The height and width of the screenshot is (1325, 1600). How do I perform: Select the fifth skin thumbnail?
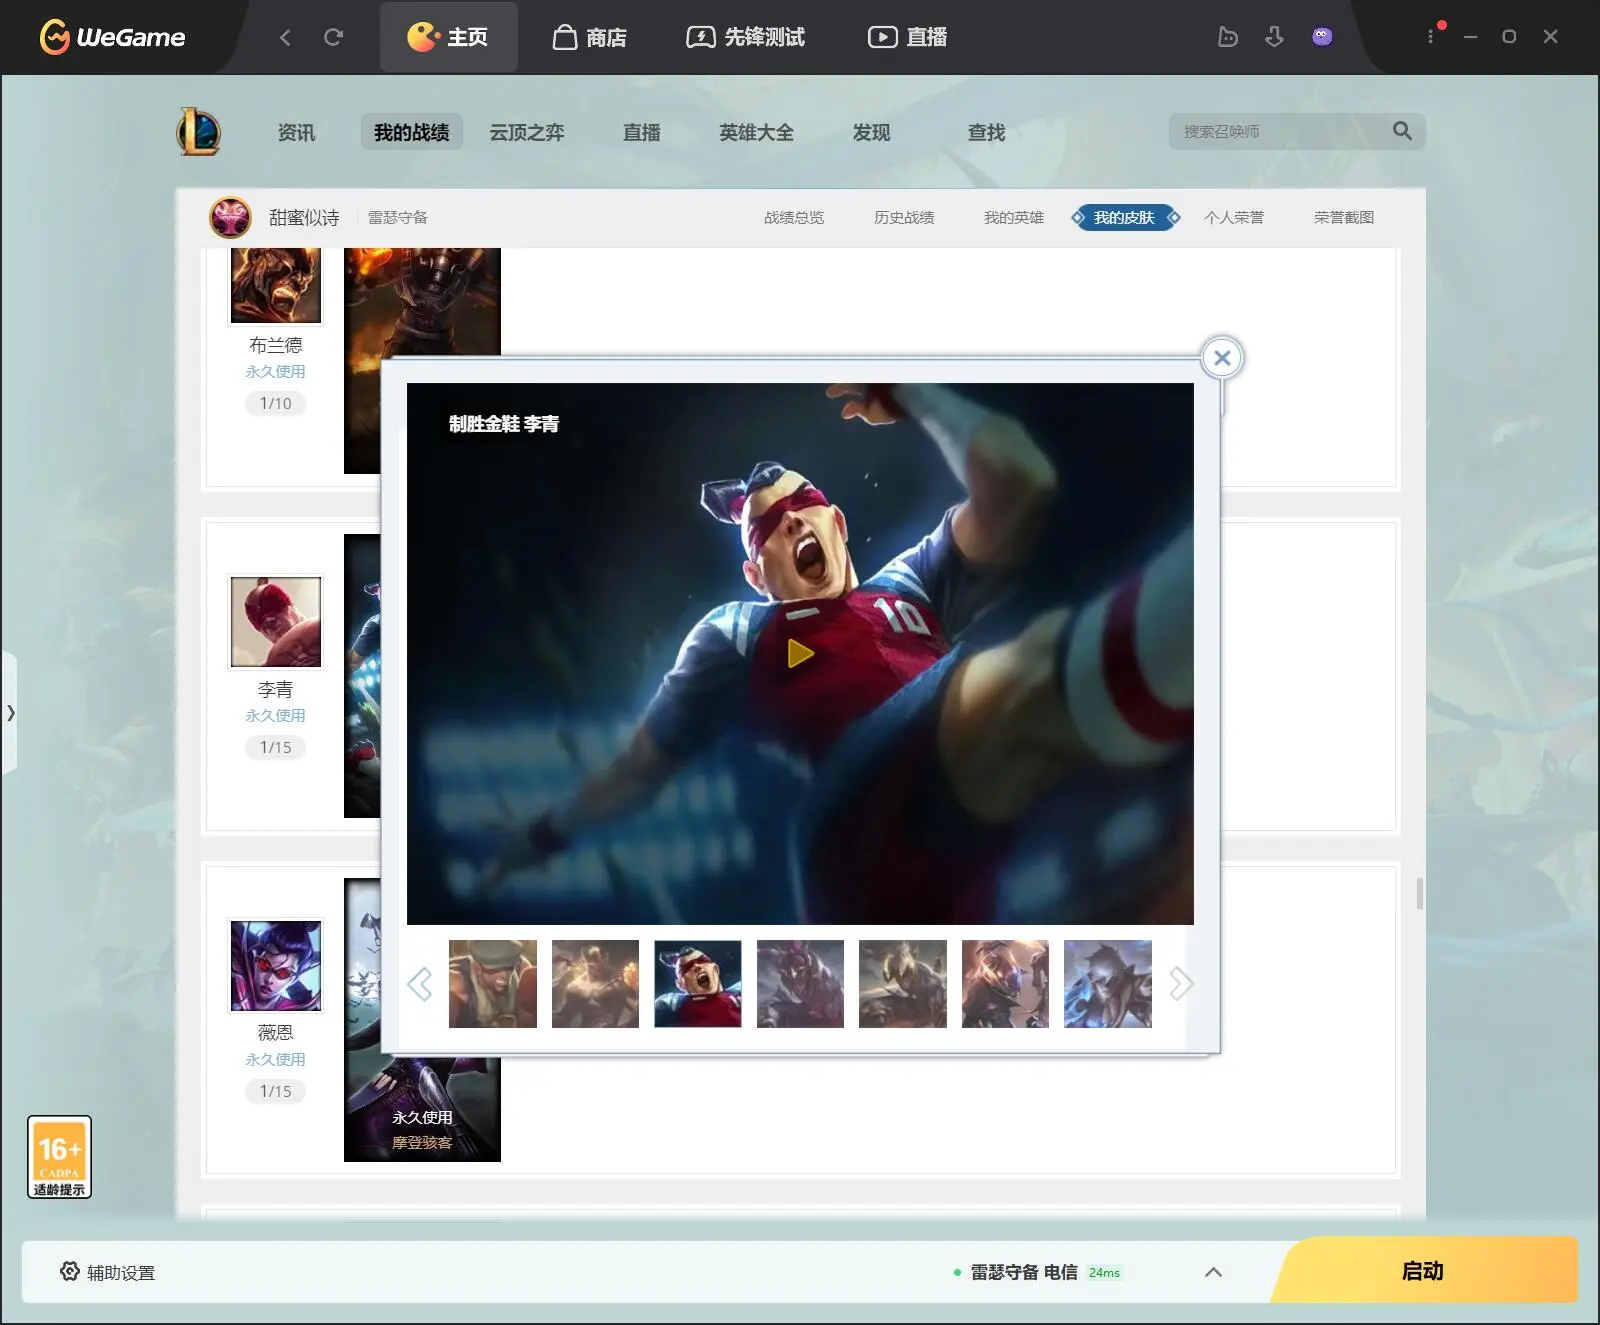pos(903,984)
